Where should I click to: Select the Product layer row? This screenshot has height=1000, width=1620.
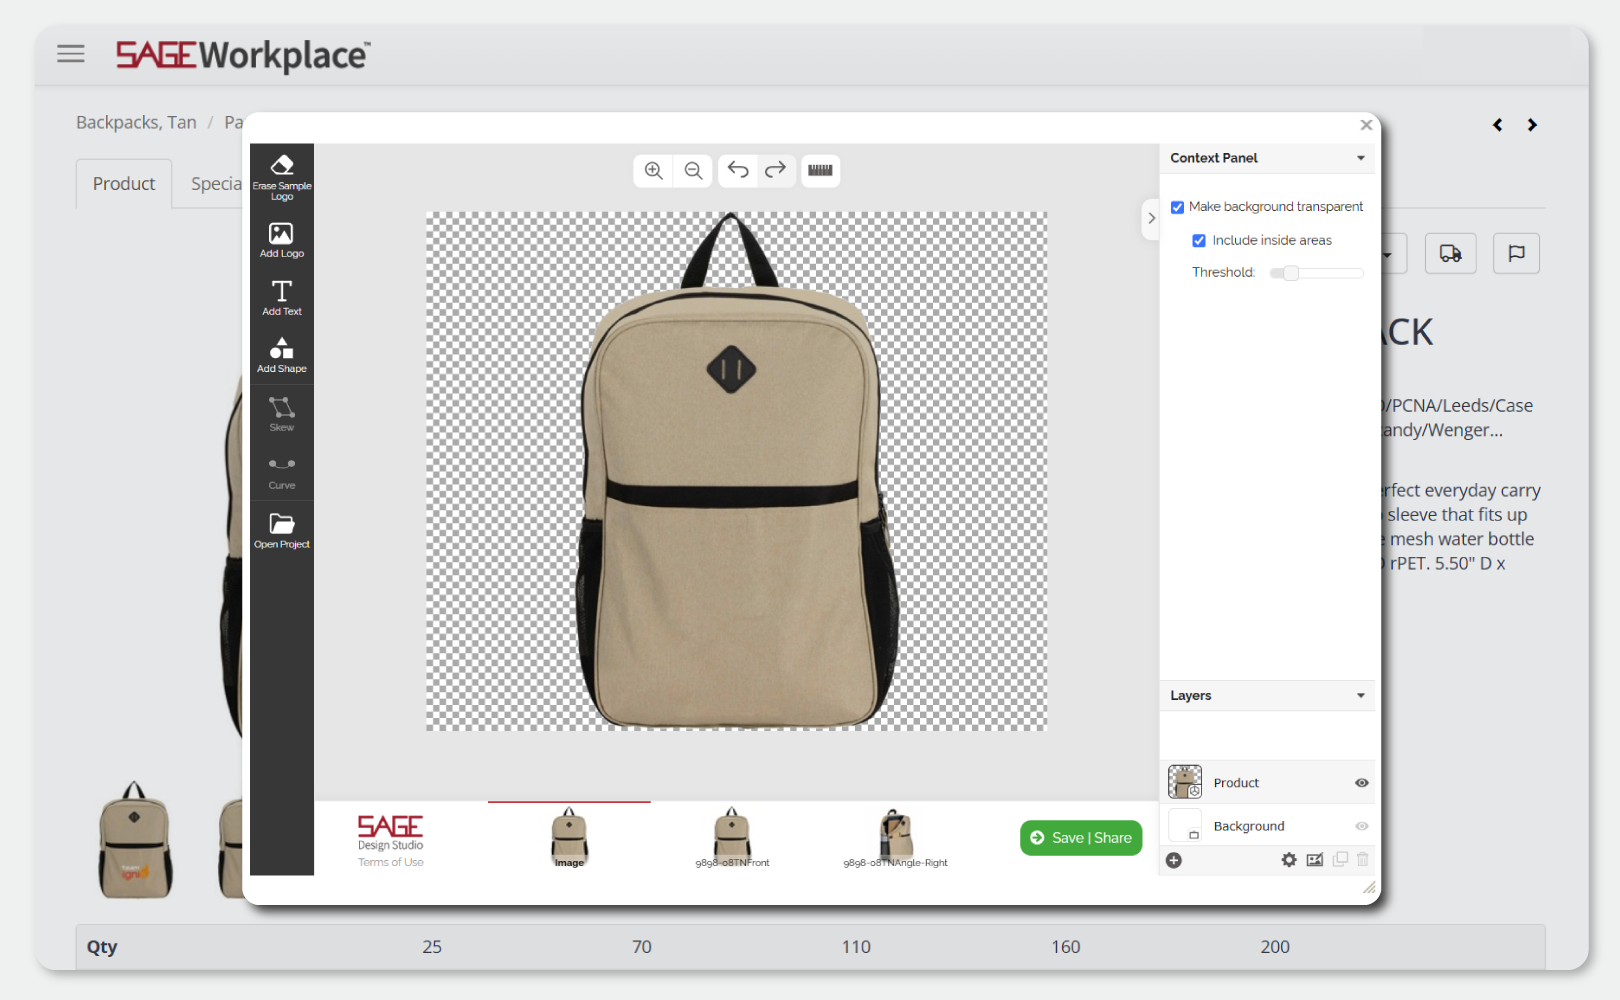coord(1268,782)
